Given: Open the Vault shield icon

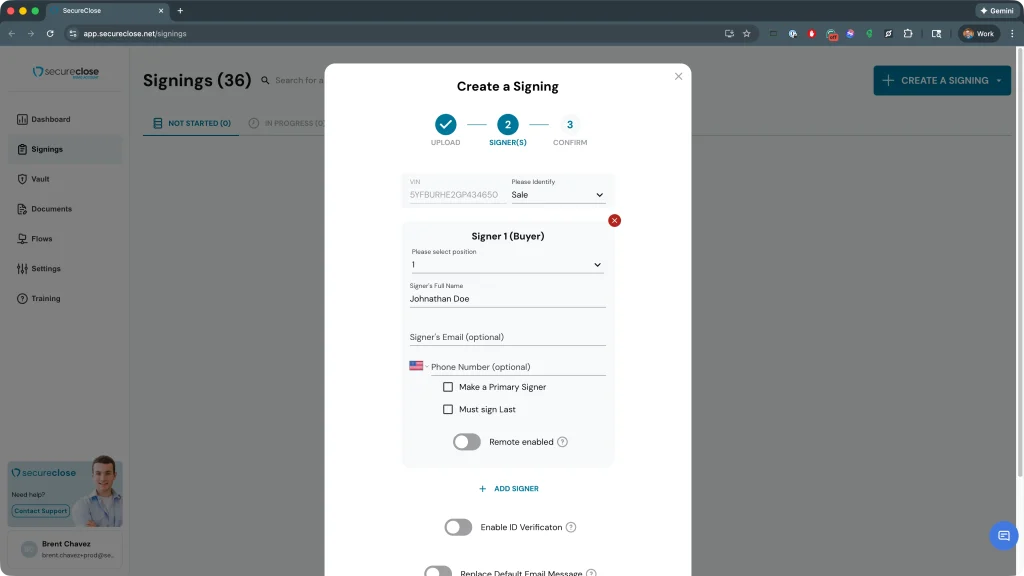Looking at the screenshot, I should 22,179.
